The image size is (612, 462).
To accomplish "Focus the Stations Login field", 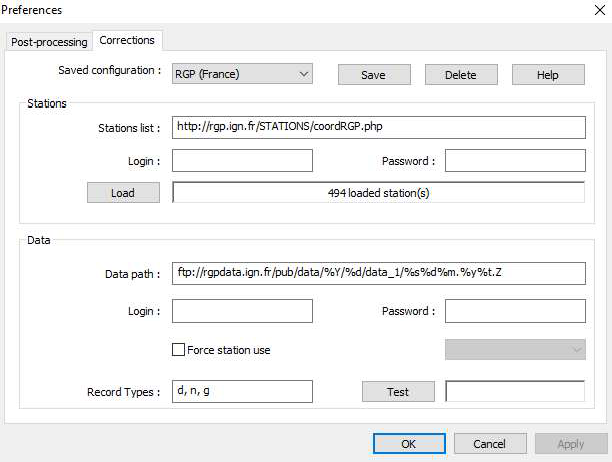I will click(x=242, y=160).
